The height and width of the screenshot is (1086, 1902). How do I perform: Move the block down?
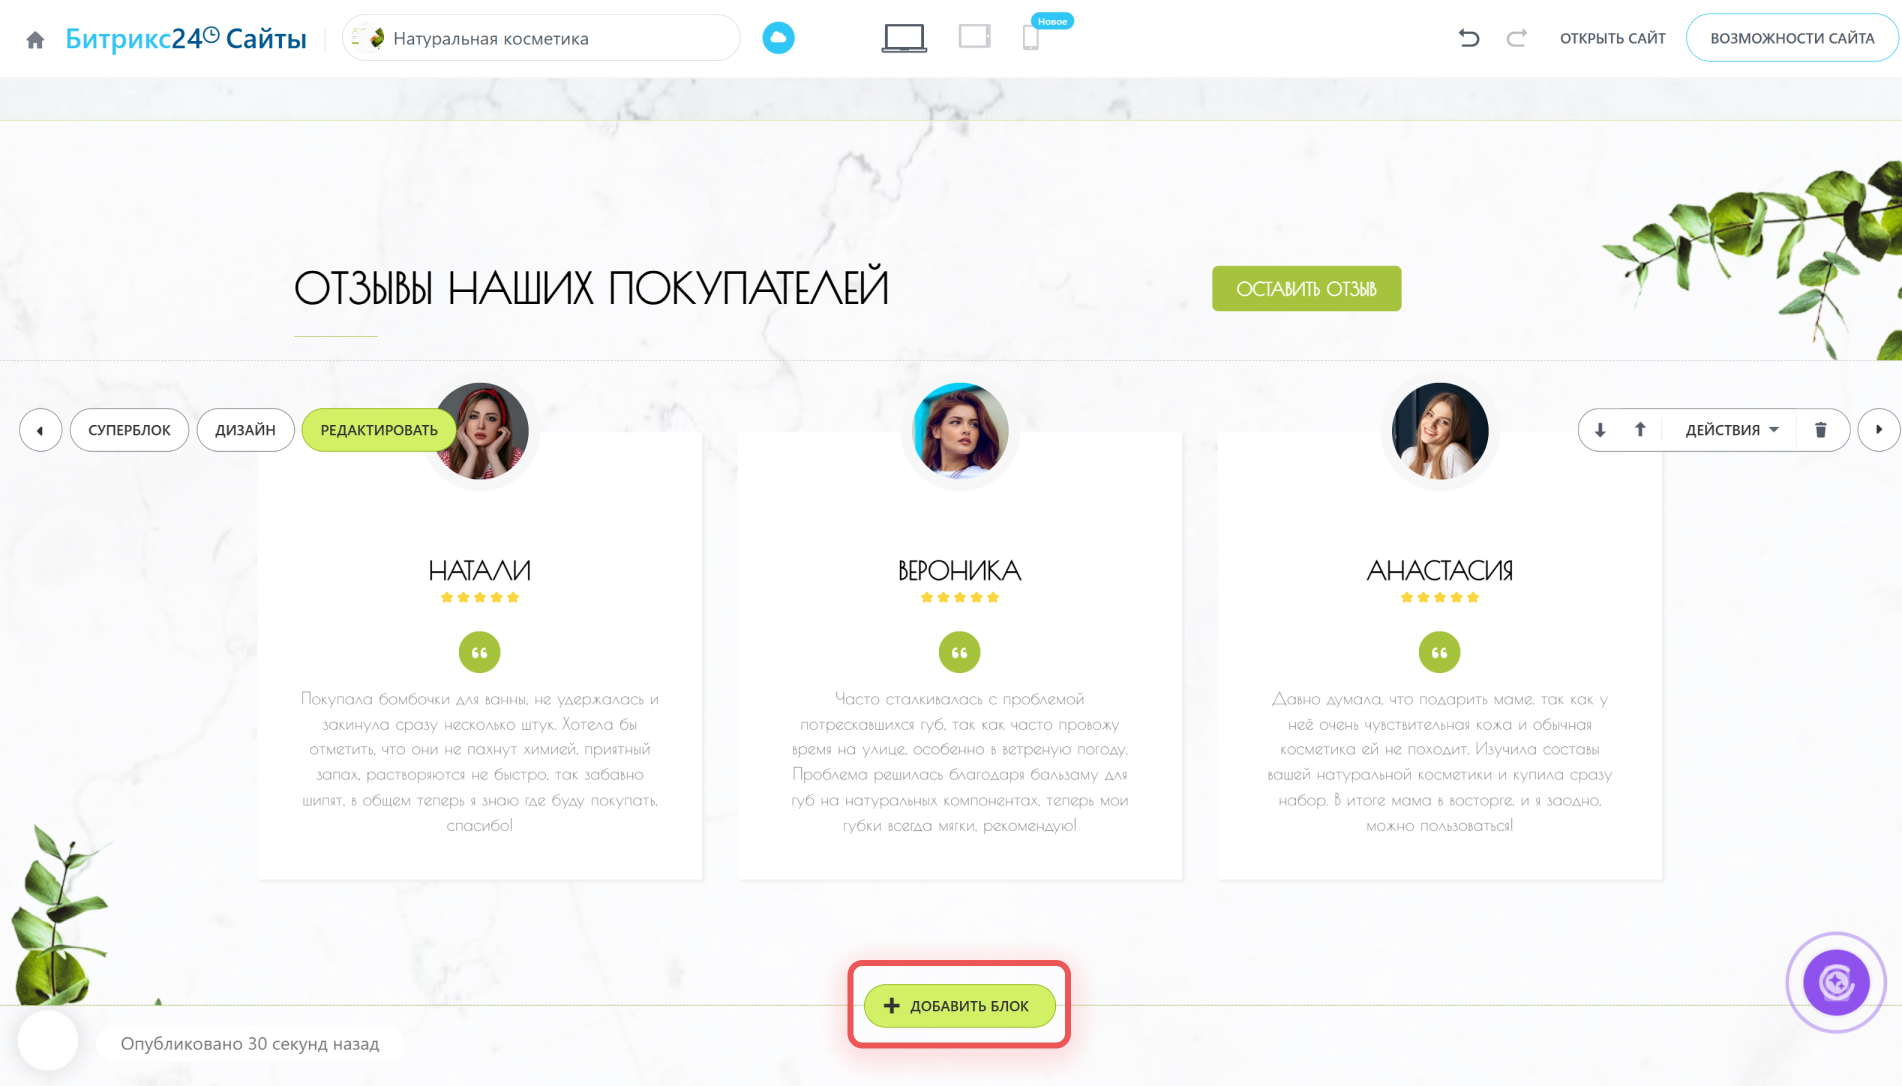click(x=1600, y=430)
